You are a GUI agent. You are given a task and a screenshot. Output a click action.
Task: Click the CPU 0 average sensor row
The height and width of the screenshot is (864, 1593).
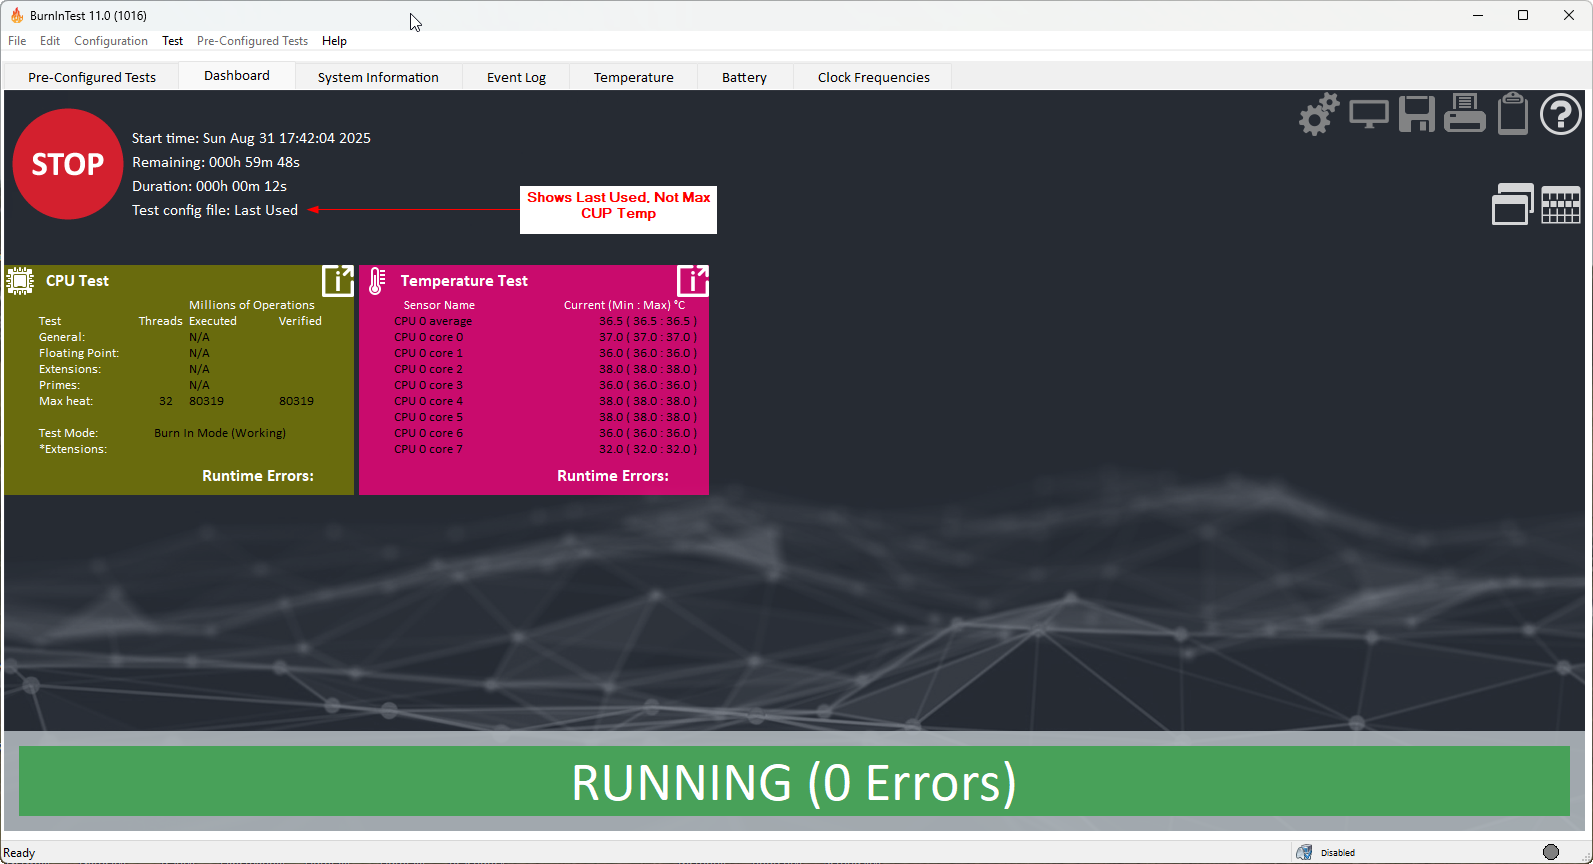point(545,321)
